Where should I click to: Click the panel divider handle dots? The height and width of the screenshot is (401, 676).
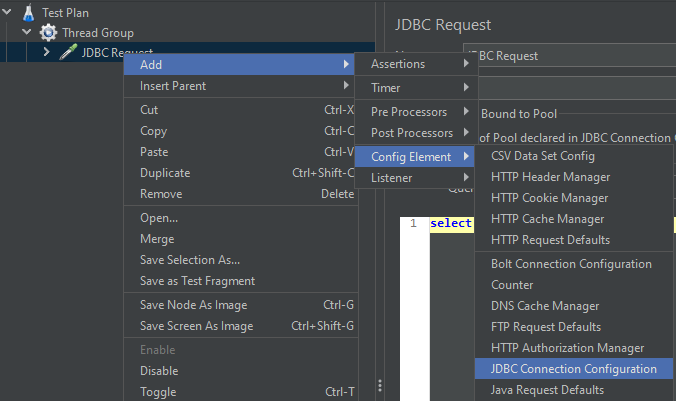click(x=379, y=385)
